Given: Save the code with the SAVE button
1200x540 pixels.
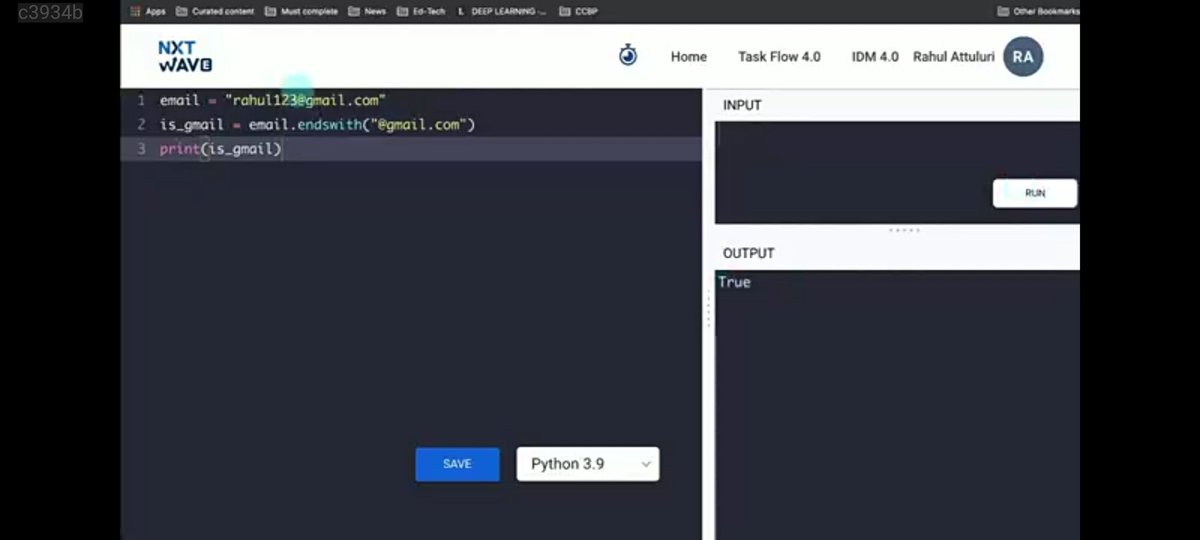Looking at the screenshot, I should [x=457, y=464].
